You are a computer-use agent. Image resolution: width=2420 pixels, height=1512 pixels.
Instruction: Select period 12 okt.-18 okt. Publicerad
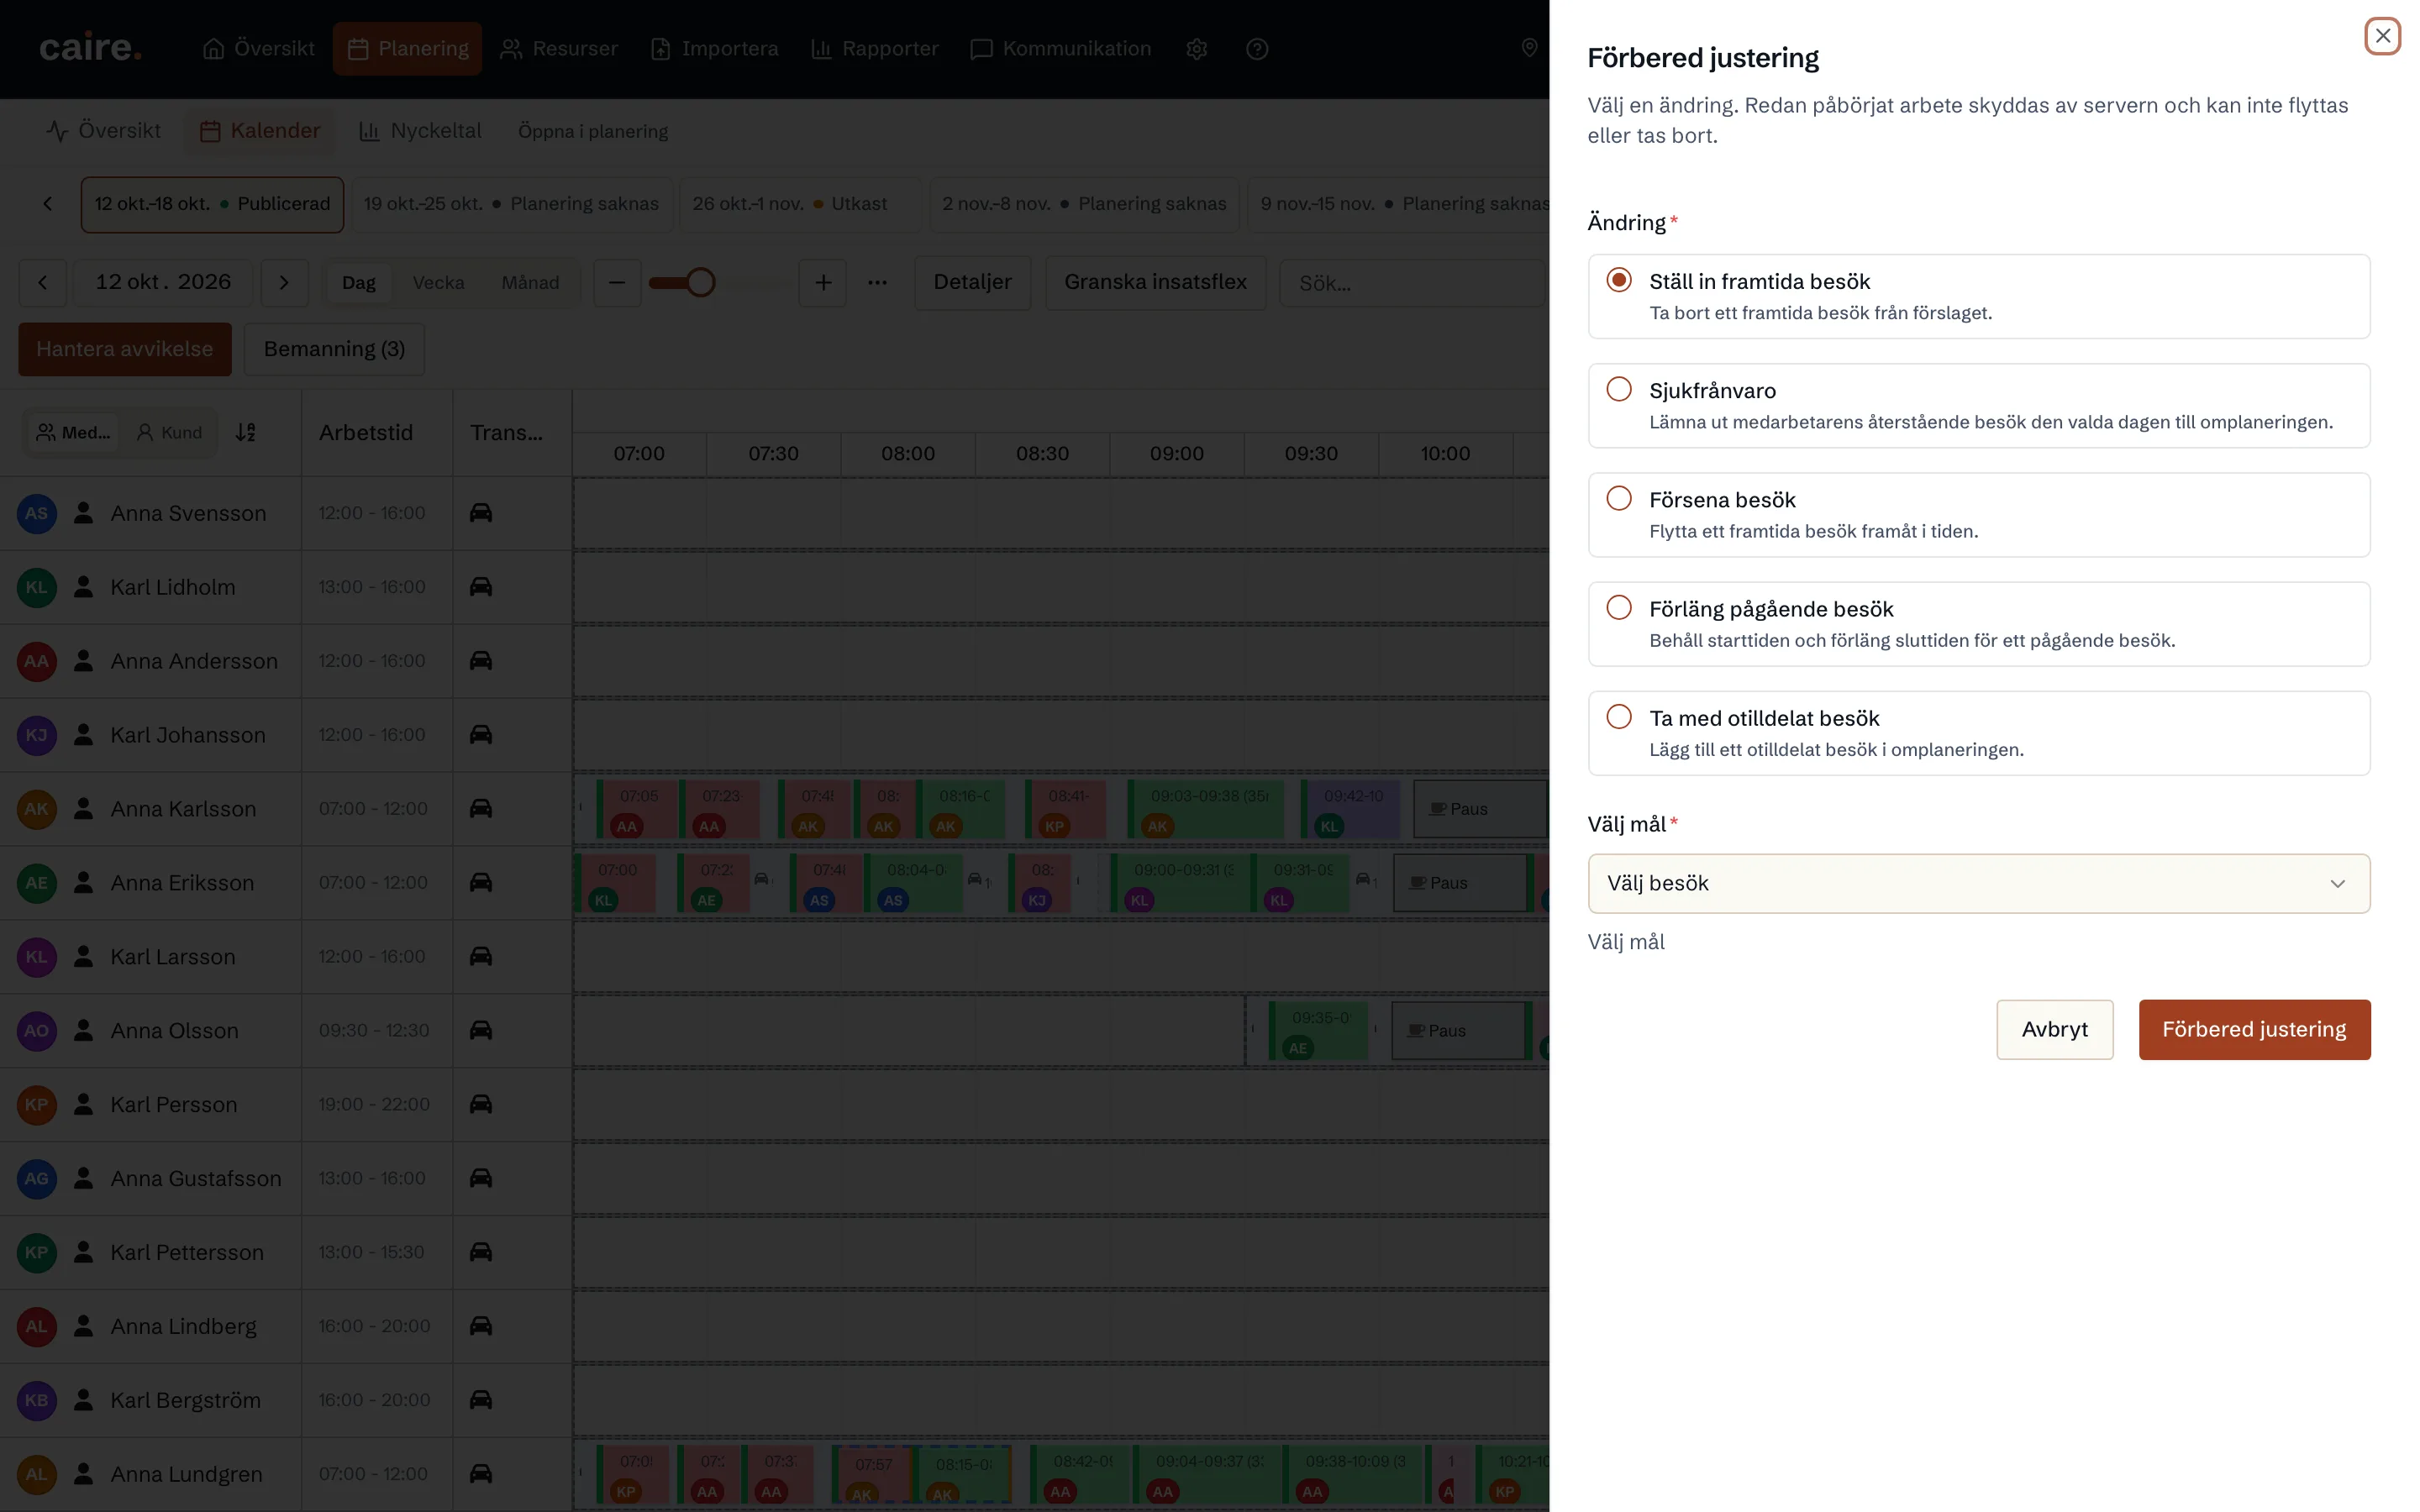[212, 204]
